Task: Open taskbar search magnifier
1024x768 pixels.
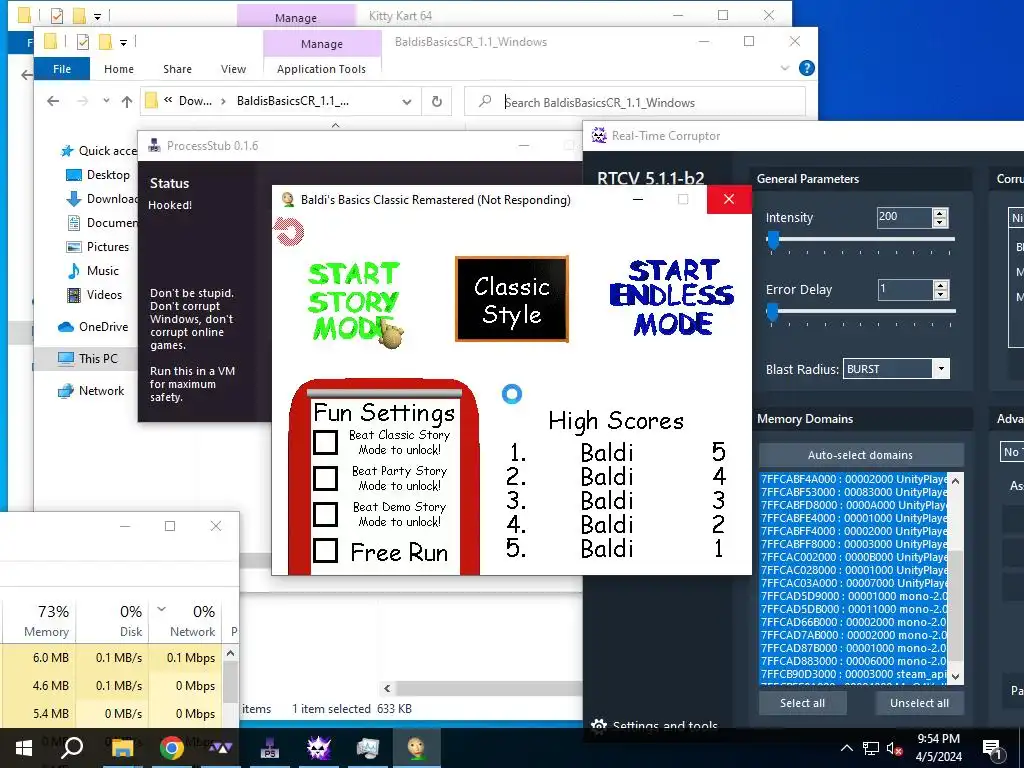Action: click(x=72, y=747)
